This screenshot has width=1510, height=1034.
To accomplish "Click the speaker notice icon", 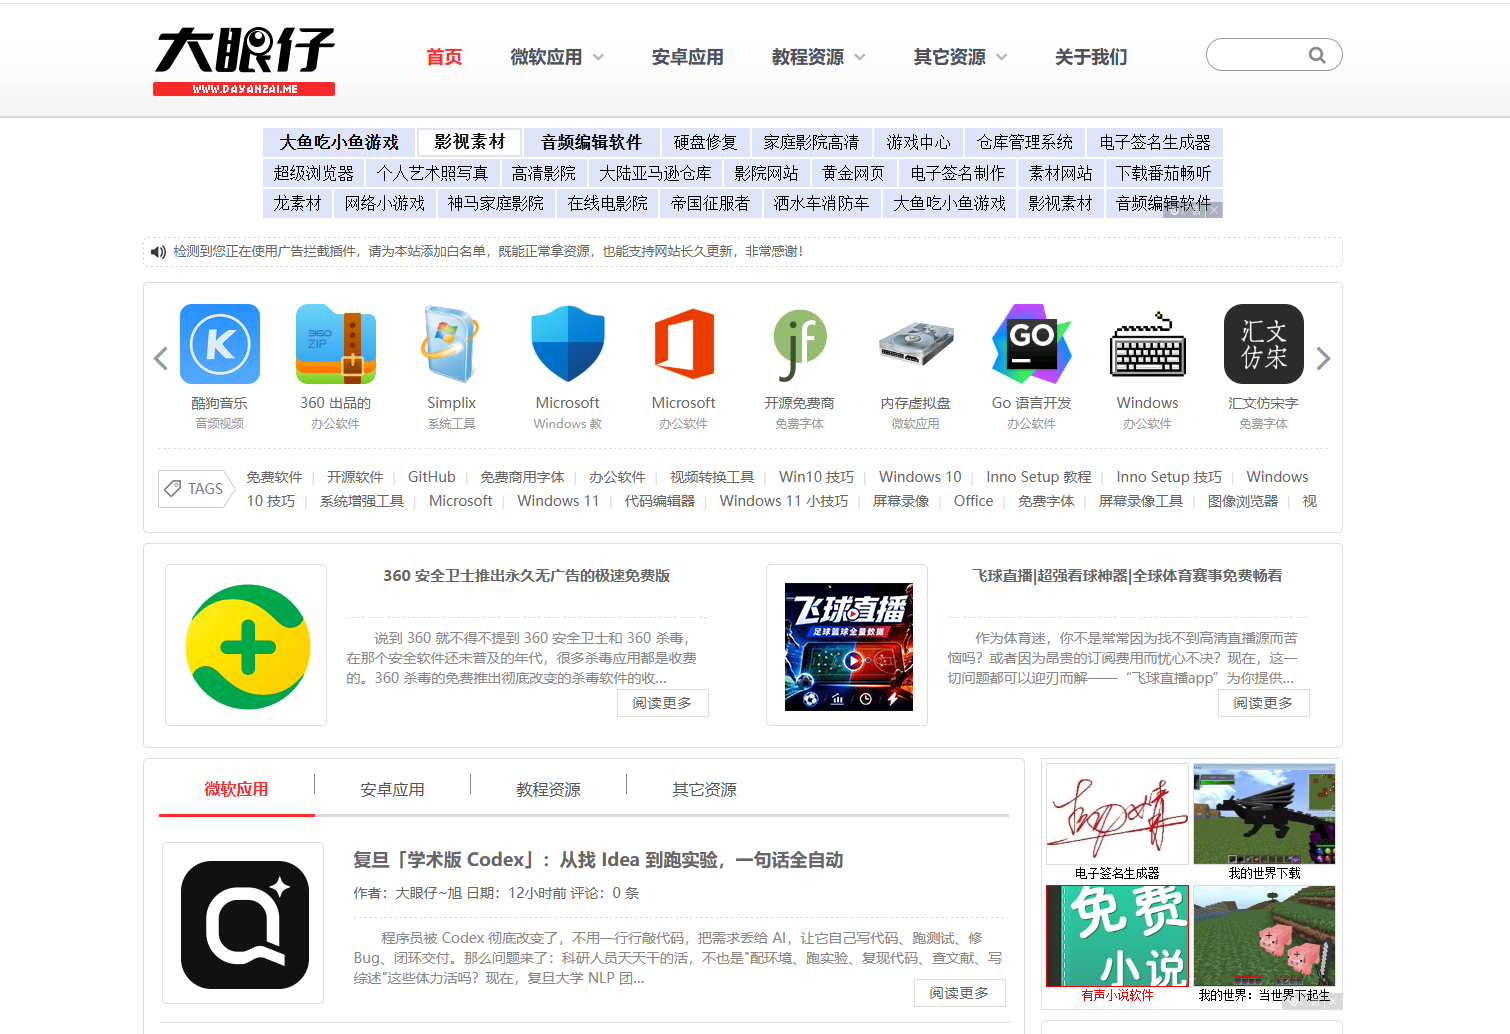I will pyautogui.click(x=158, y=252).
